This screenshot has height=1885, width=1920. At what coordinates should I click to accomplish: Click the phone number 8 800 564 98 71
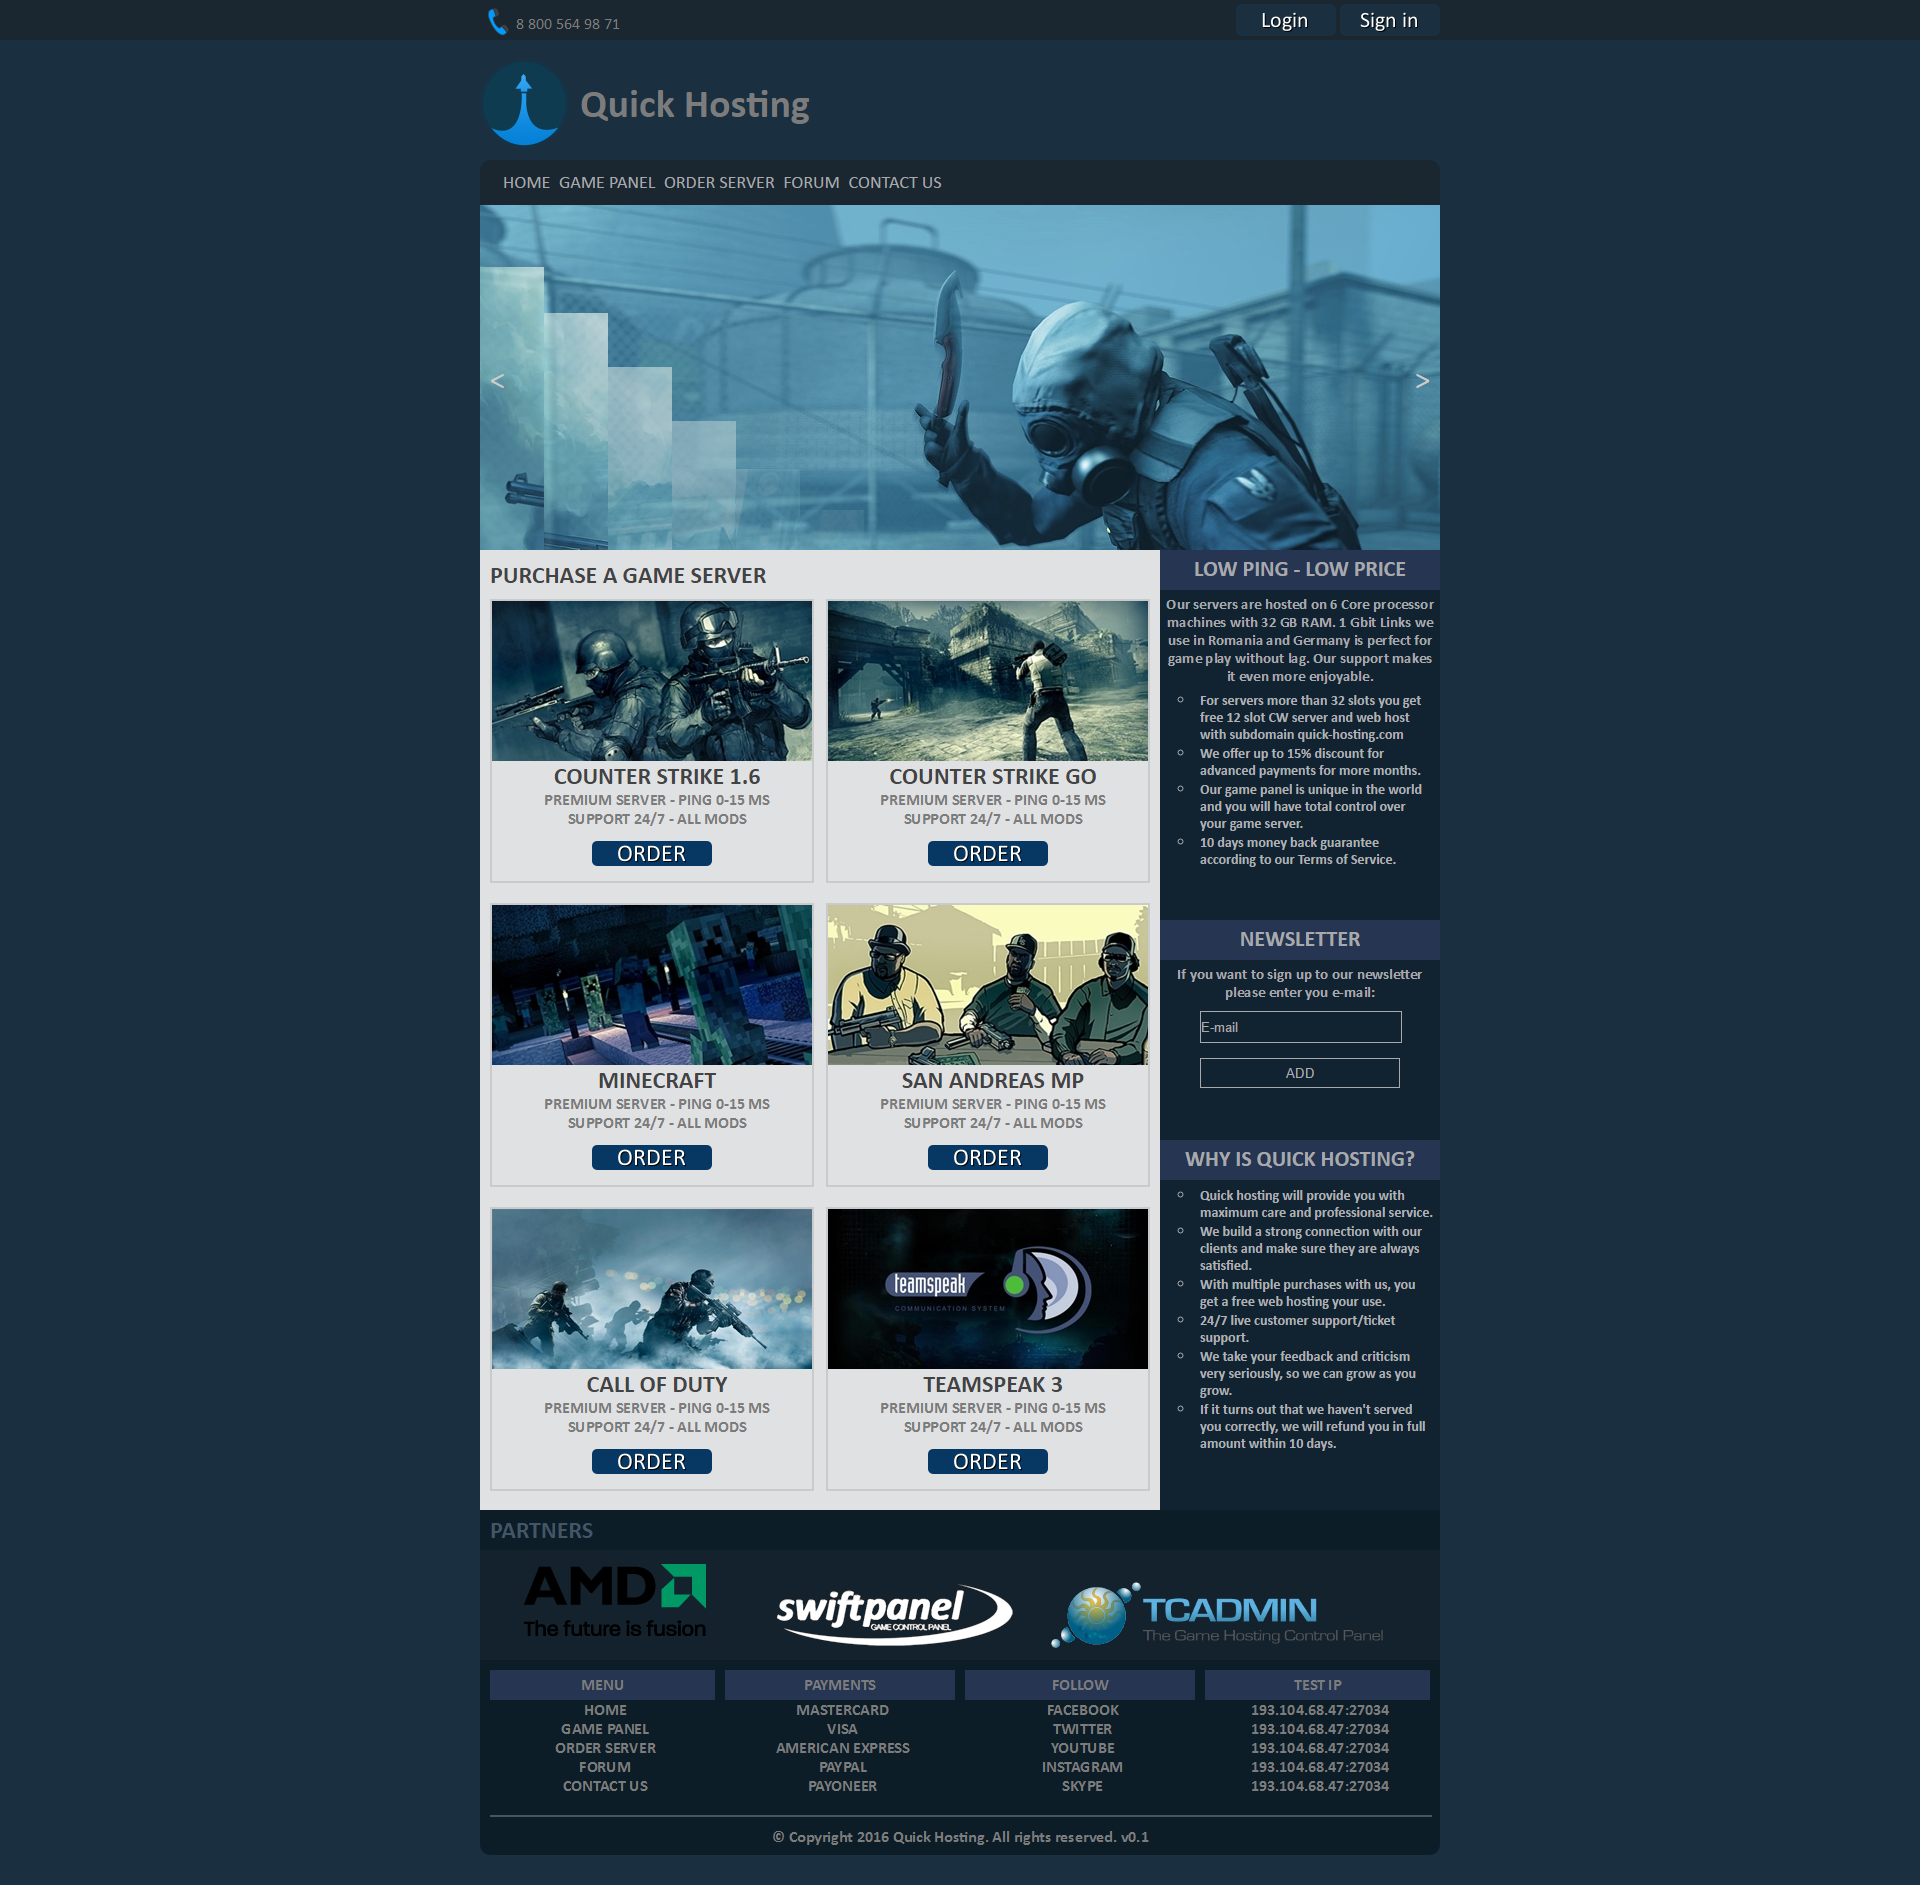coord(568,24)
